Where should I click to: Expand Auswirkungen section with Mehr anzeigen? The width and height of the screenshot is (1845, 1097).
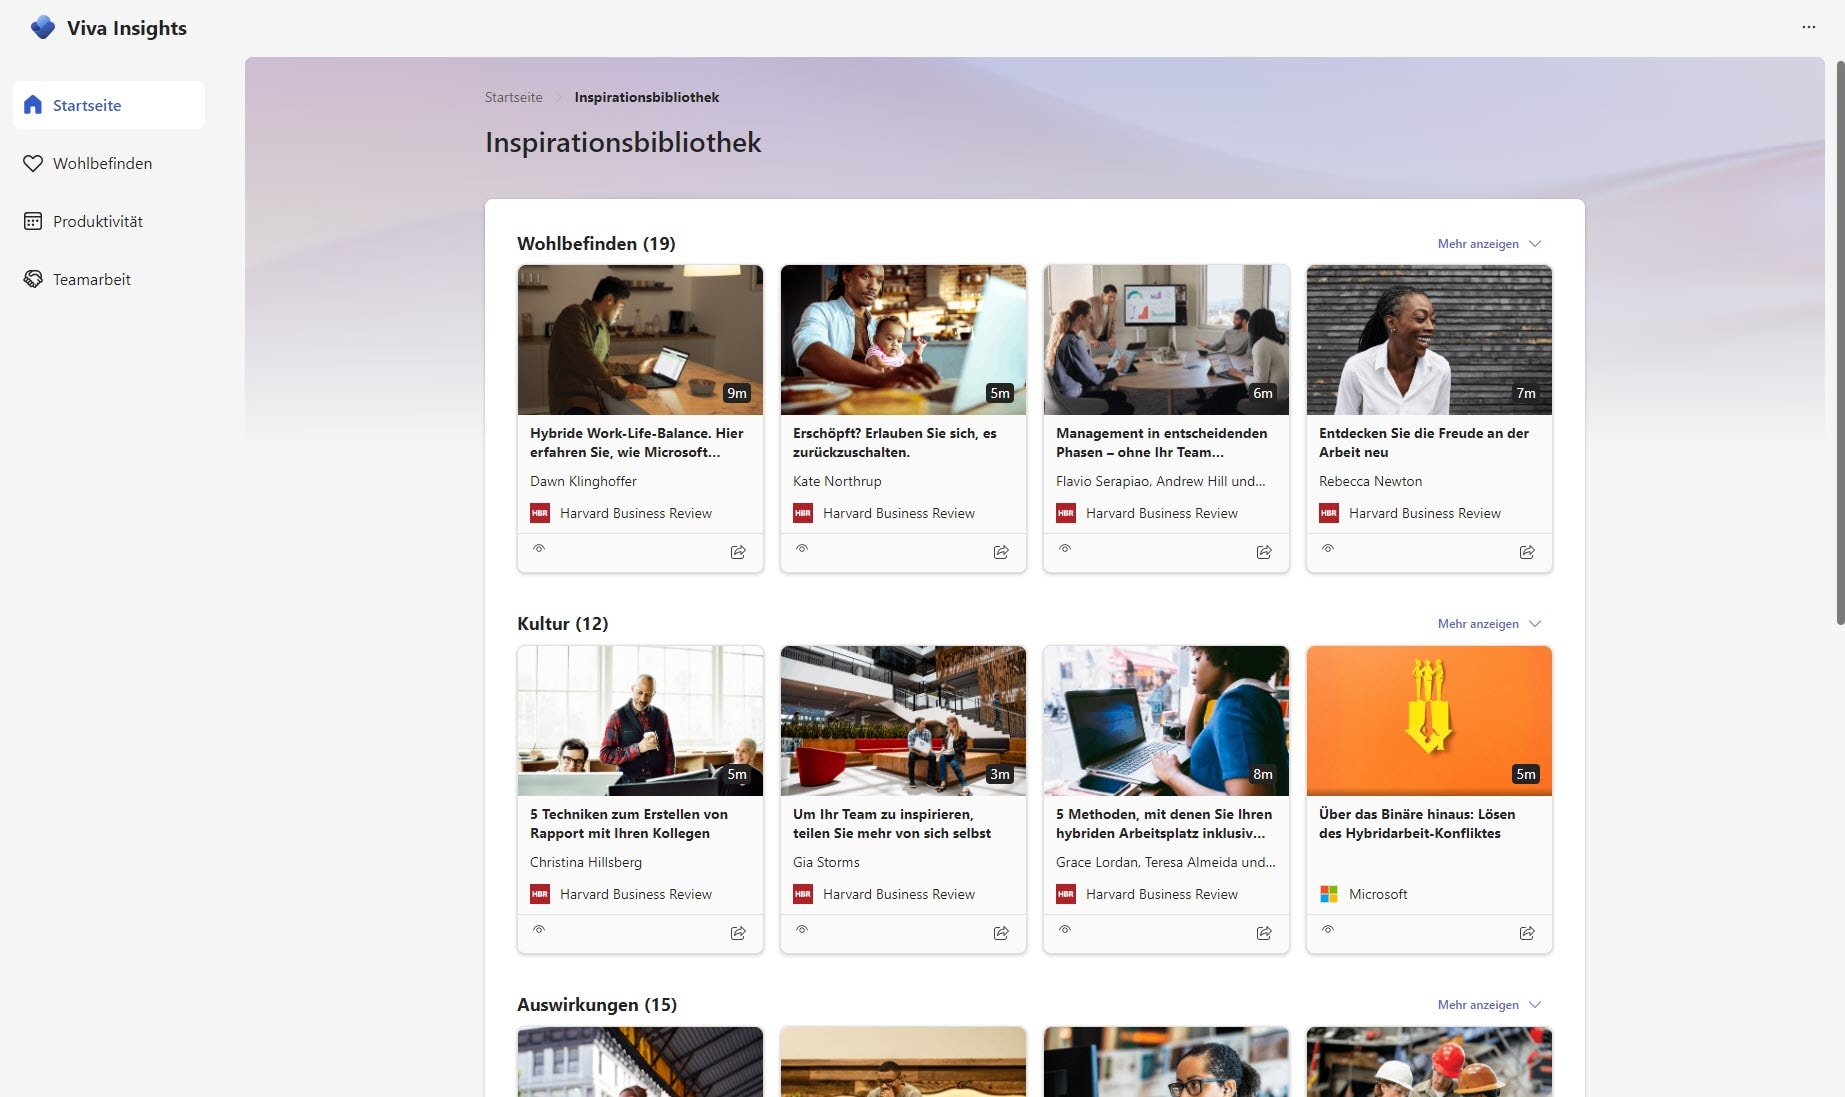point(1488,1005)
